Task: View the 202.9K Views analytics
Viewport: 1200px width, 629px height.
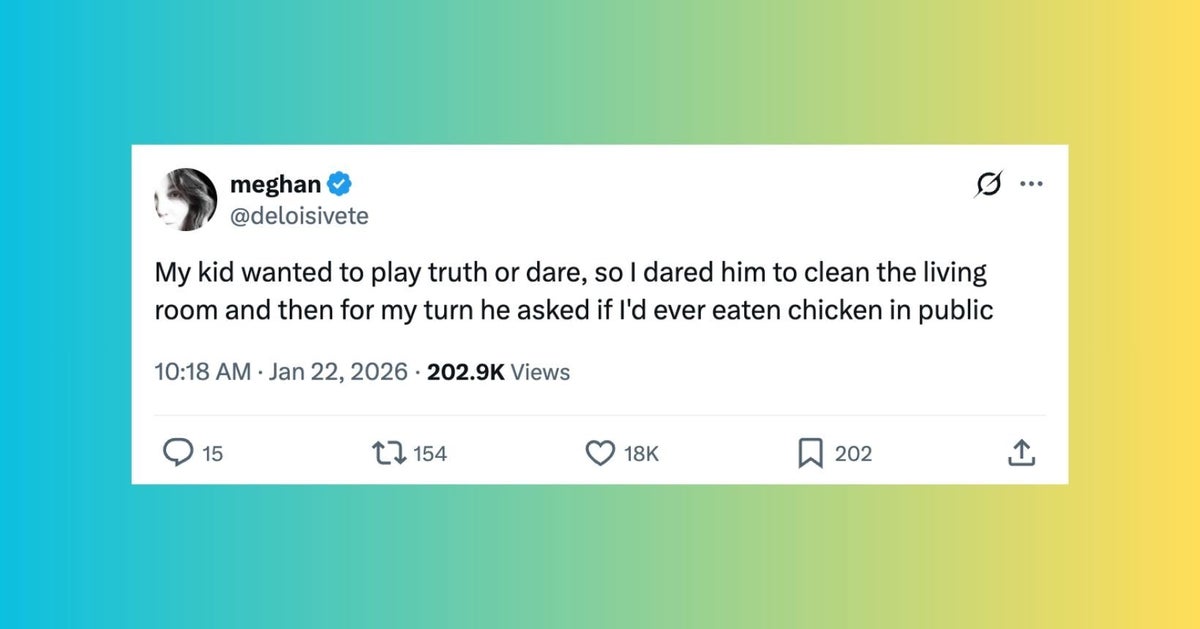Action: (498, 372)
